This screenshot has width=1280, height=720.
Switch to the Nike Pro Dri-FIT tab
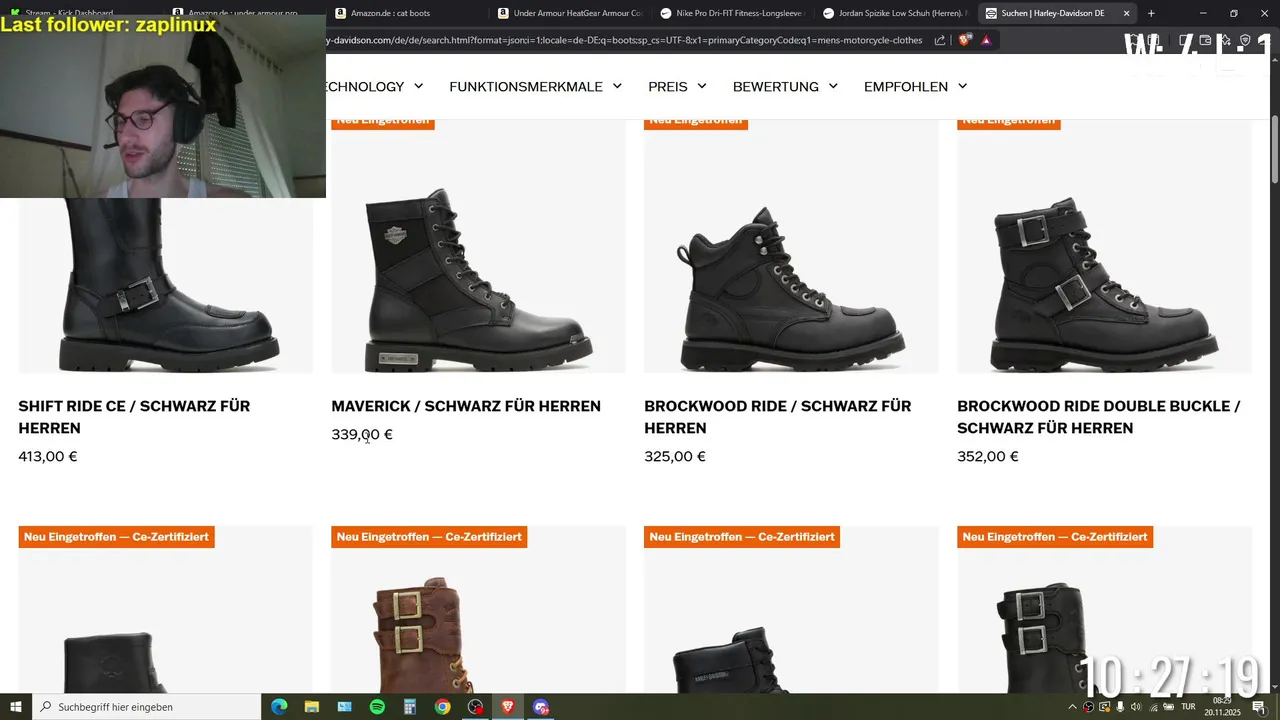click(x=732, y=13)
